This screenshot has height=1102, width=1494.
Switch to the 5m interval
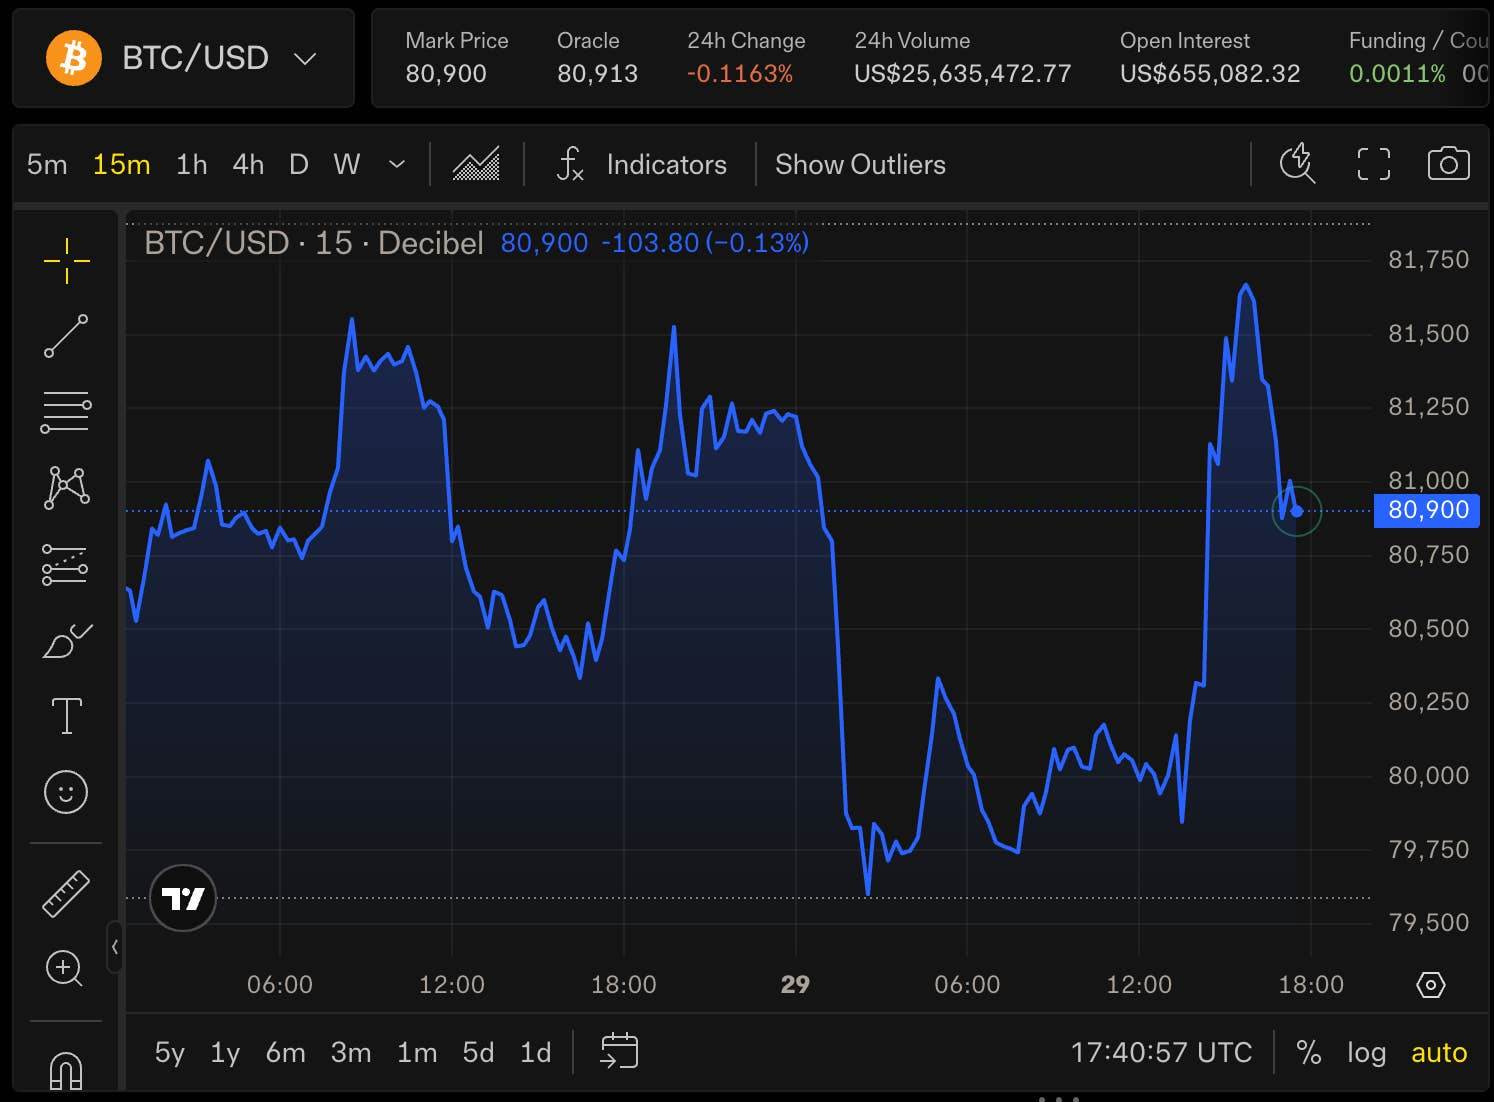coord(47,164)
